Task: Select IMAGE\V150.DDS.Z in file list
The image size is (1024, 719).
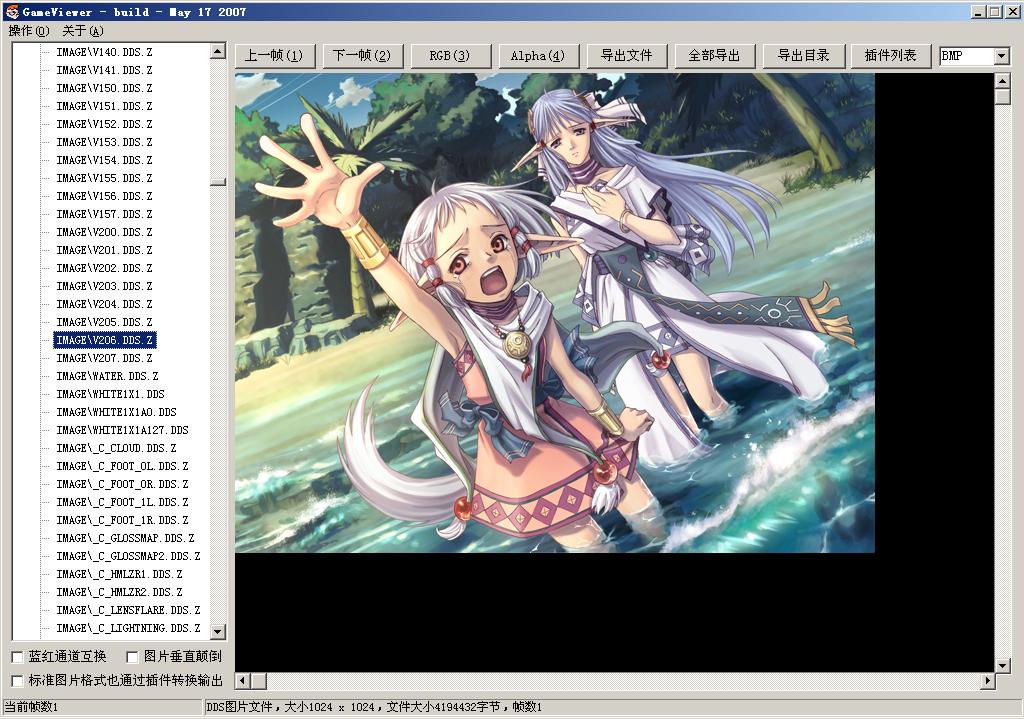Action: [104, 88]
